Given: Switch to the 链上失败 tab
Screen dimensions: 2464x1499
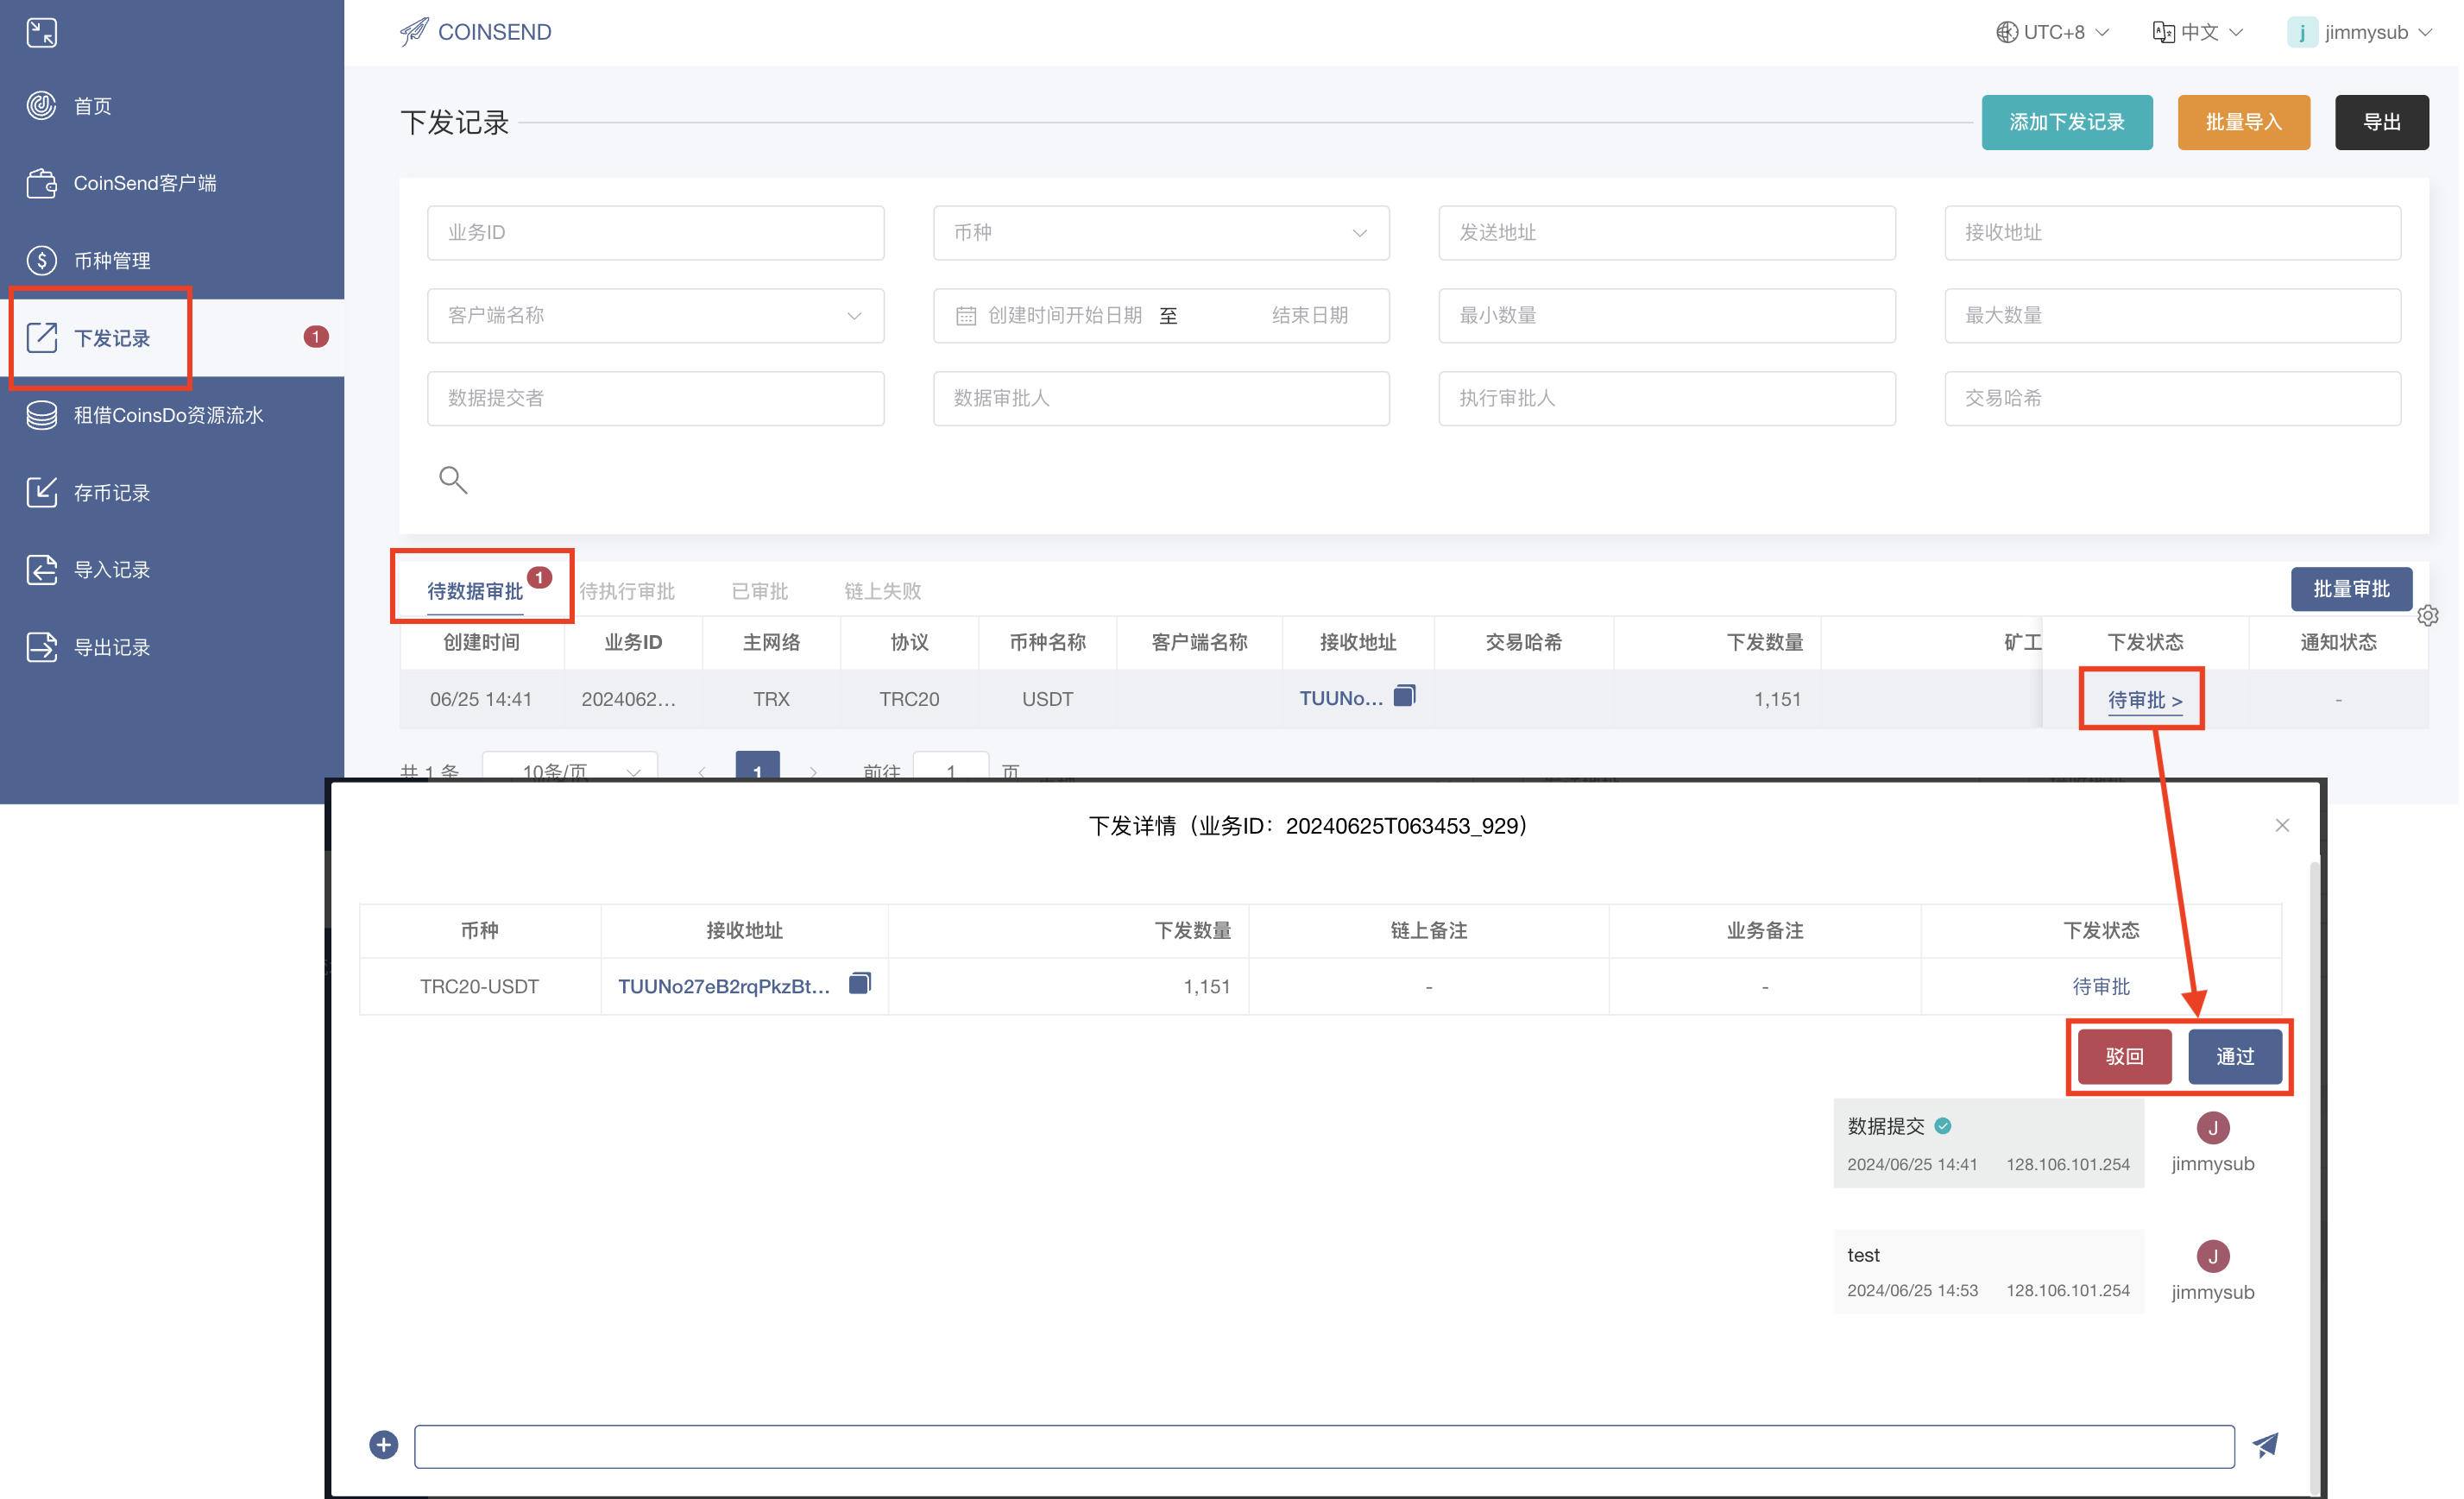Looking at the screenshot, I should click(x=882, y=591).
